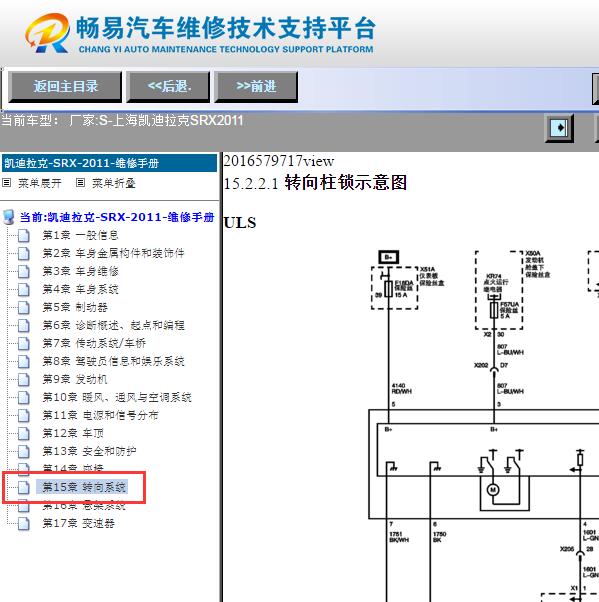Screen dimensions: 599x602
Task: Click page icon beside 第11章
Action: click(x=24, y=415)
